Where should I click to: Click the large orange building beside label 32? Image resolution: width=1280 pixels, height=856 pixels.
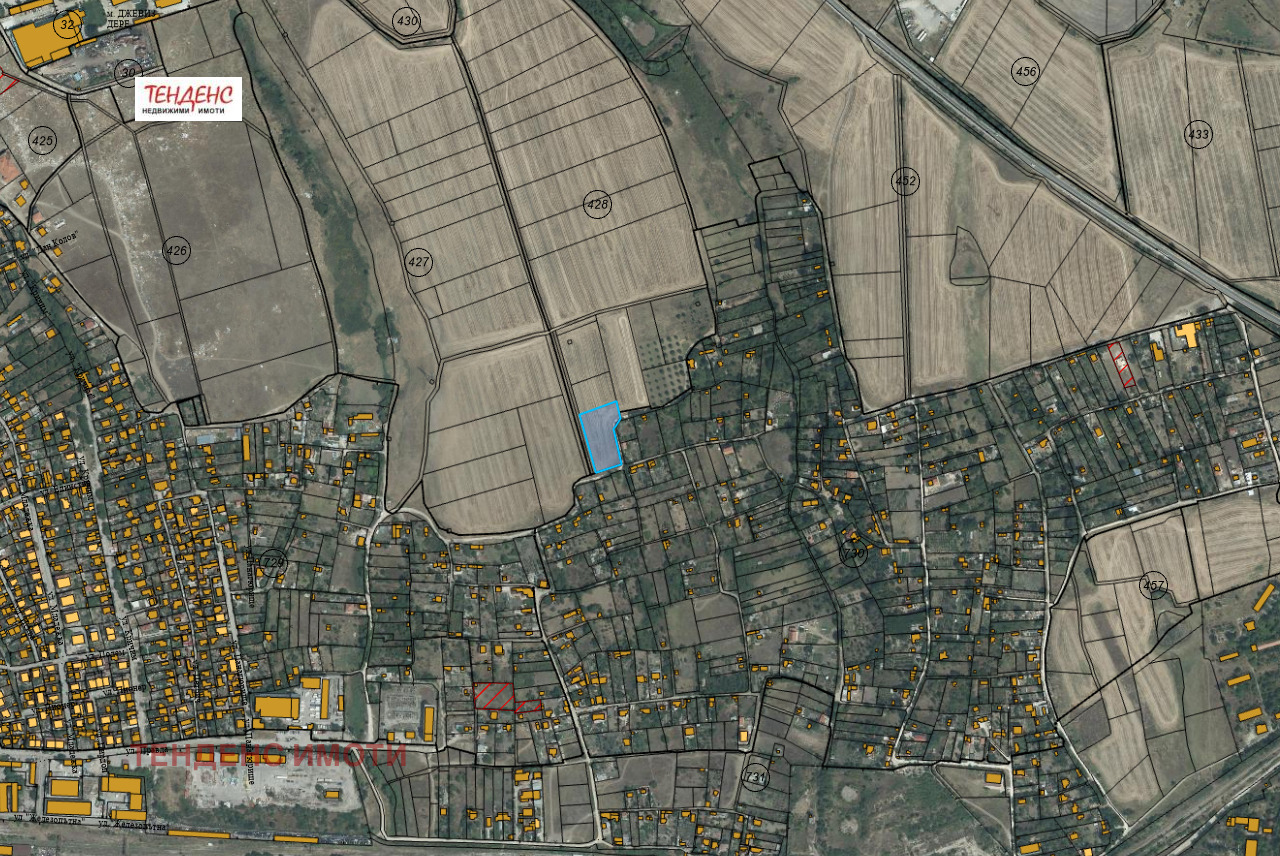coord(38,42)
